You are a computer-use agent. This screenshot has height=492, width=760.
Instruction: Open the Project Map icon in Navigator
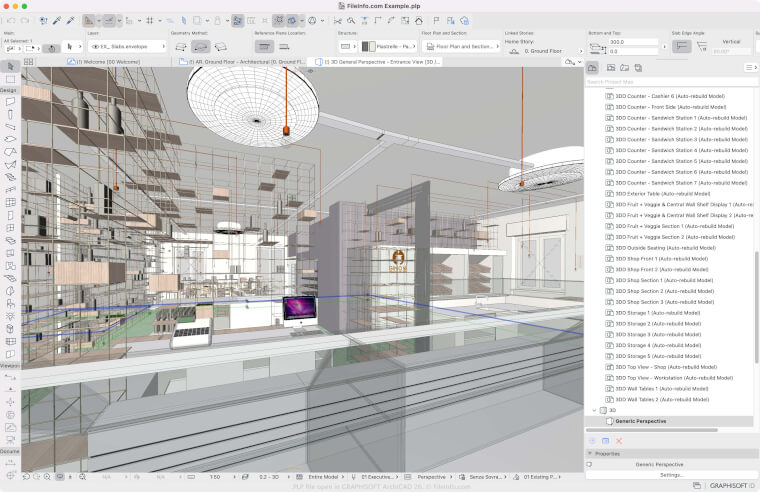[593, 67]
